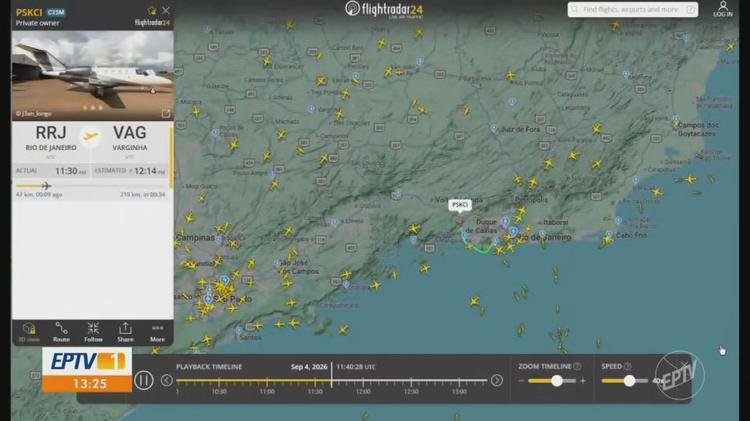Screen dimensions: 750x421
Task: Adjust the zoom timeline slider handle
Action: pos(557,381)
